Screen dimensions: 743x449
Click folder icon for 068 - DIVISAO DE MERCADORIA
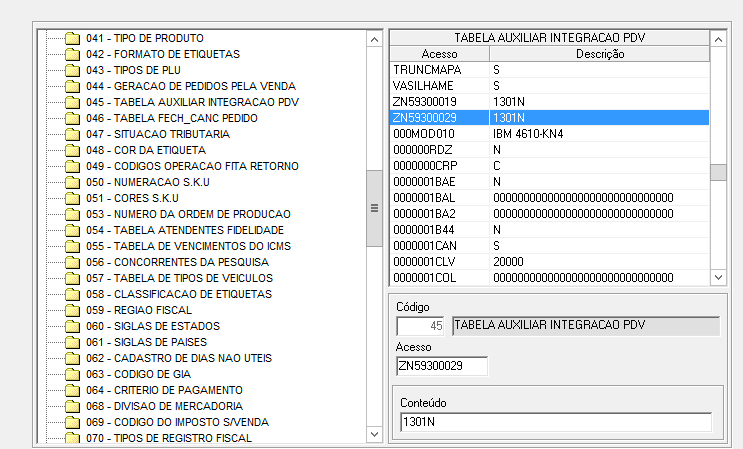tap(72, 406)
